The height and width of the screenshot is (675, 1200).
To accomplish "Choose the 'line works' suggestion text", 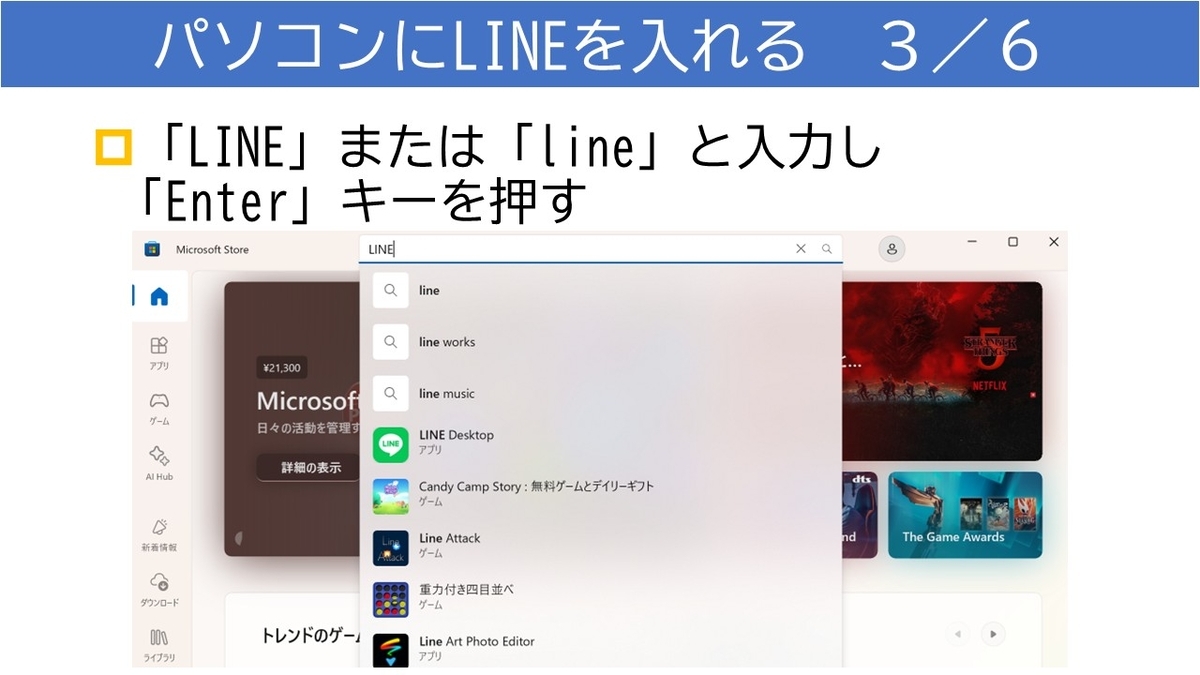I will pyautogui.click(x=447, y=342).
